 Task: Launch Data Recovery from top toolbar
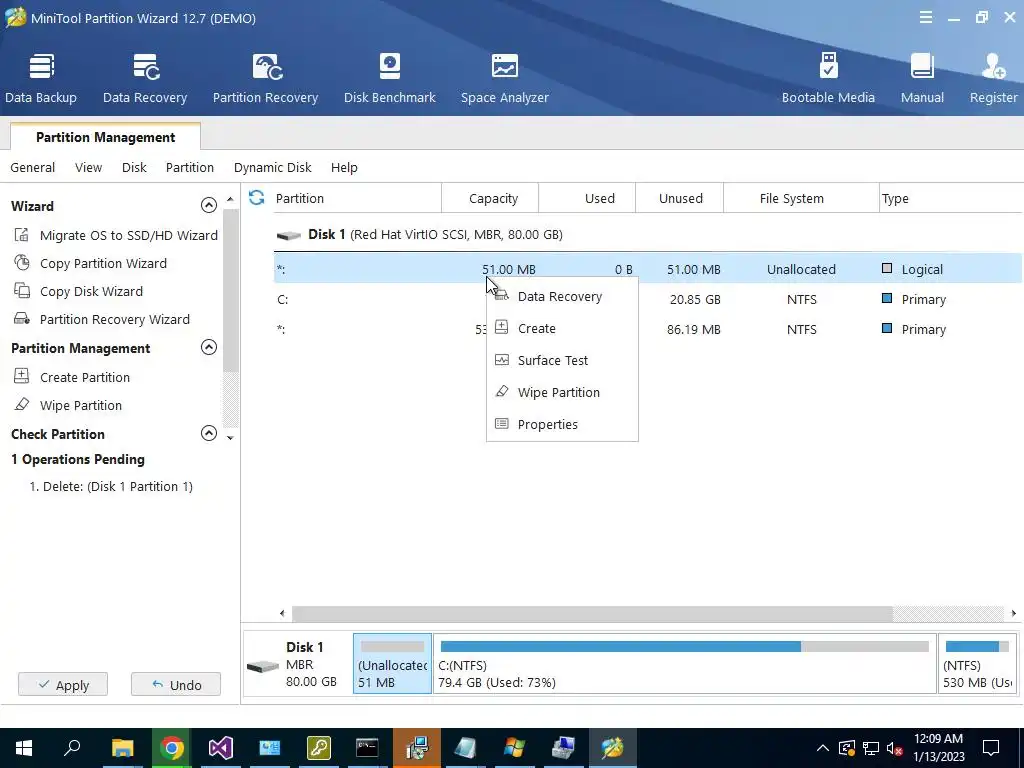(145, 78)
